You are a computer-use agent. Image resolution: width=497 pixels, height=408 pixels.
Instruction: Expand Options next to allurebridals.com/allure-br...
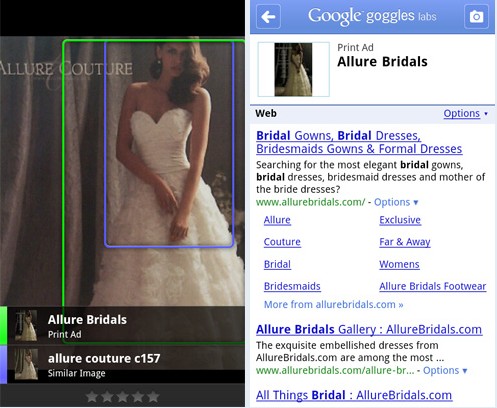(x=445, y=371)
